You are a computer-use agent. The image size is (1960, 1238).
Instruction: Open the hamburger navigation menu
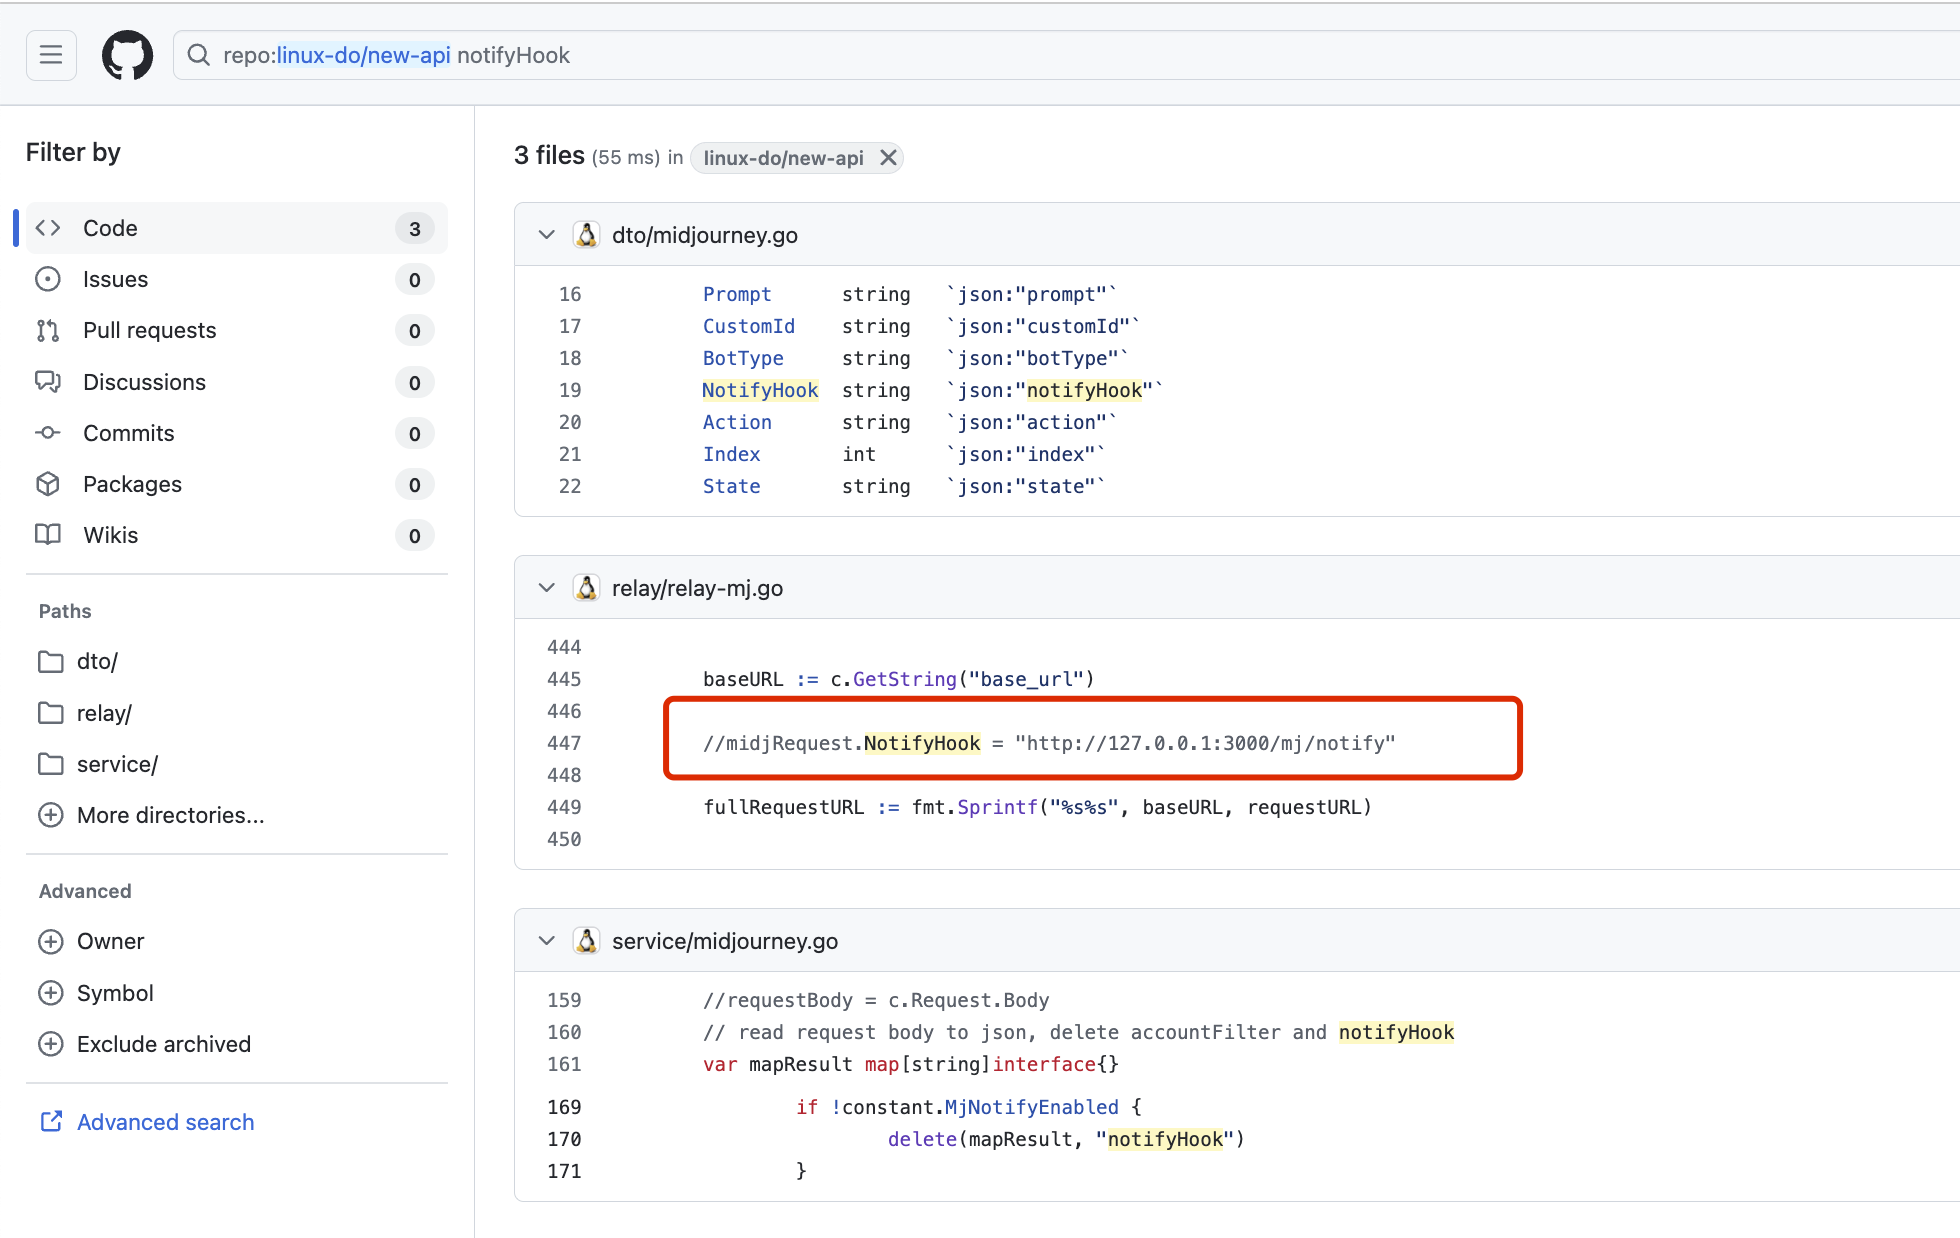51,55
